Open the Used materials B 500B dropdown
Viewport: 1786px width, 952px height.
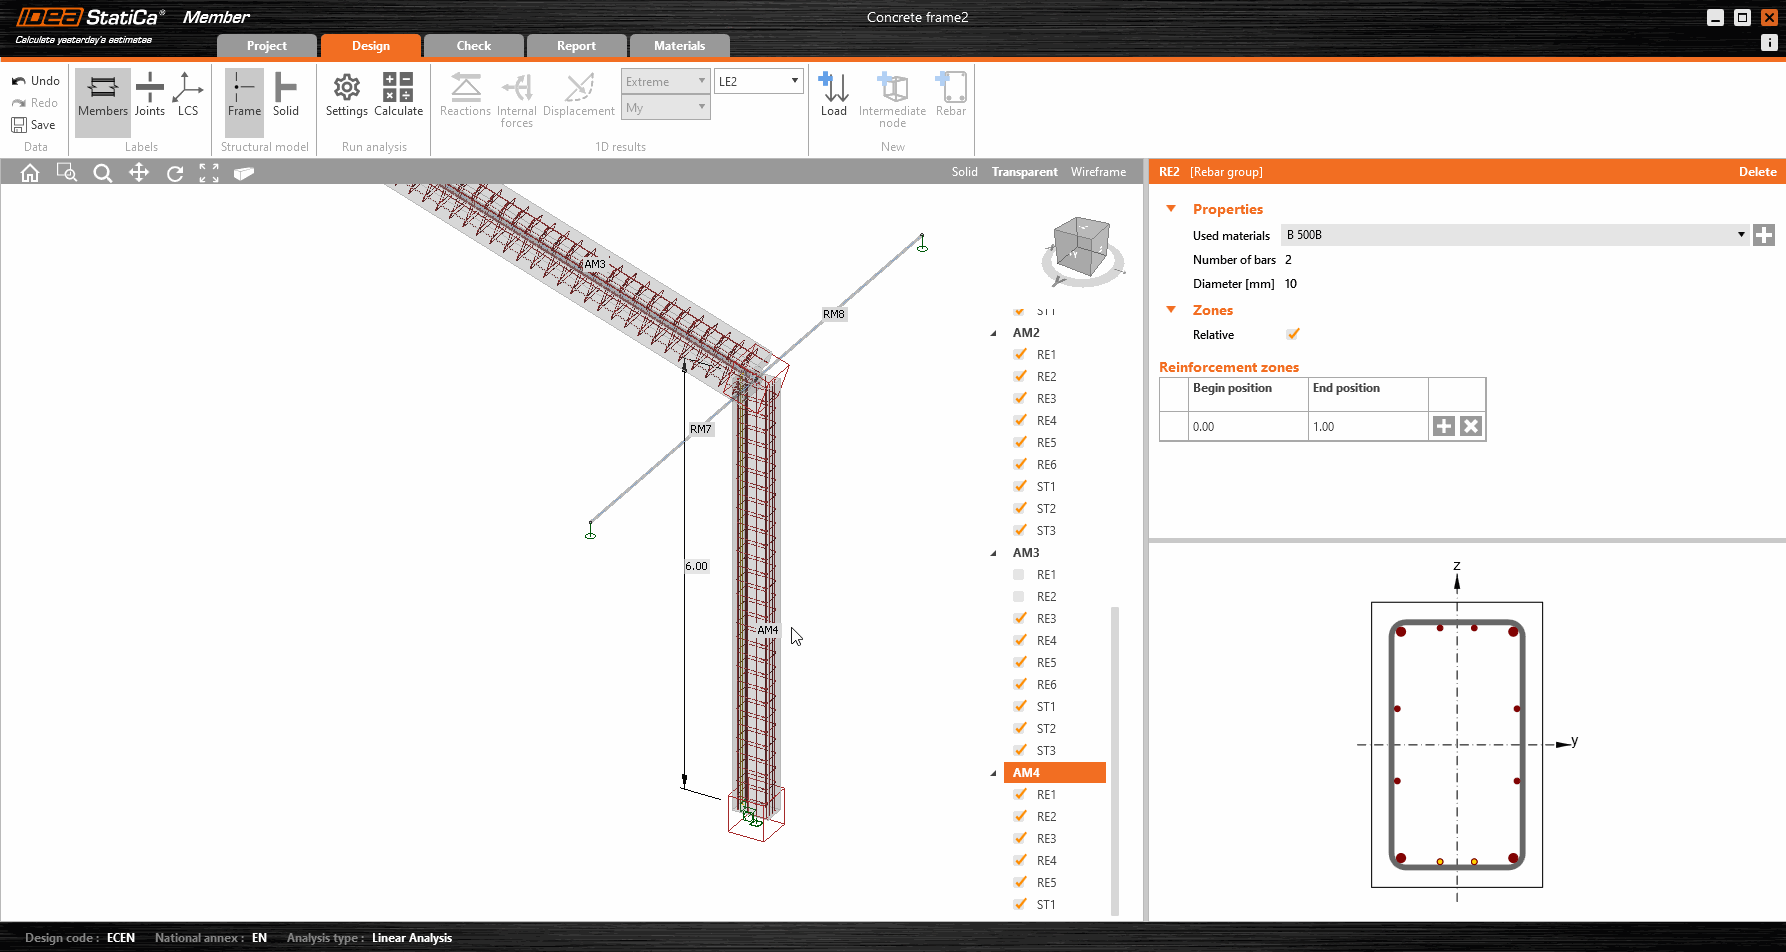(1740, 235)
